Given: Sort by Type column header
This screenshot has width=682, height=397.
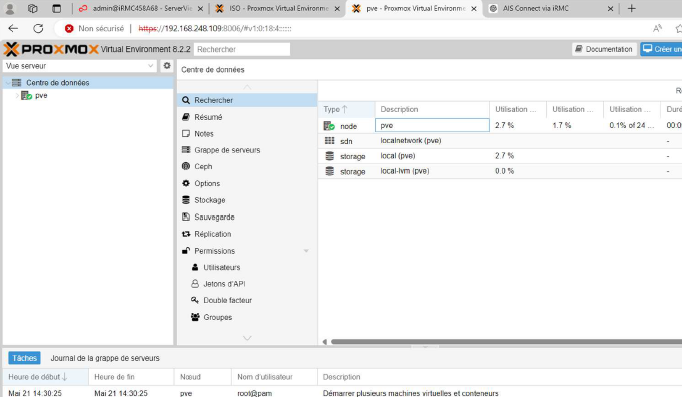Looking at the screenshot, I should pos(346,110).
